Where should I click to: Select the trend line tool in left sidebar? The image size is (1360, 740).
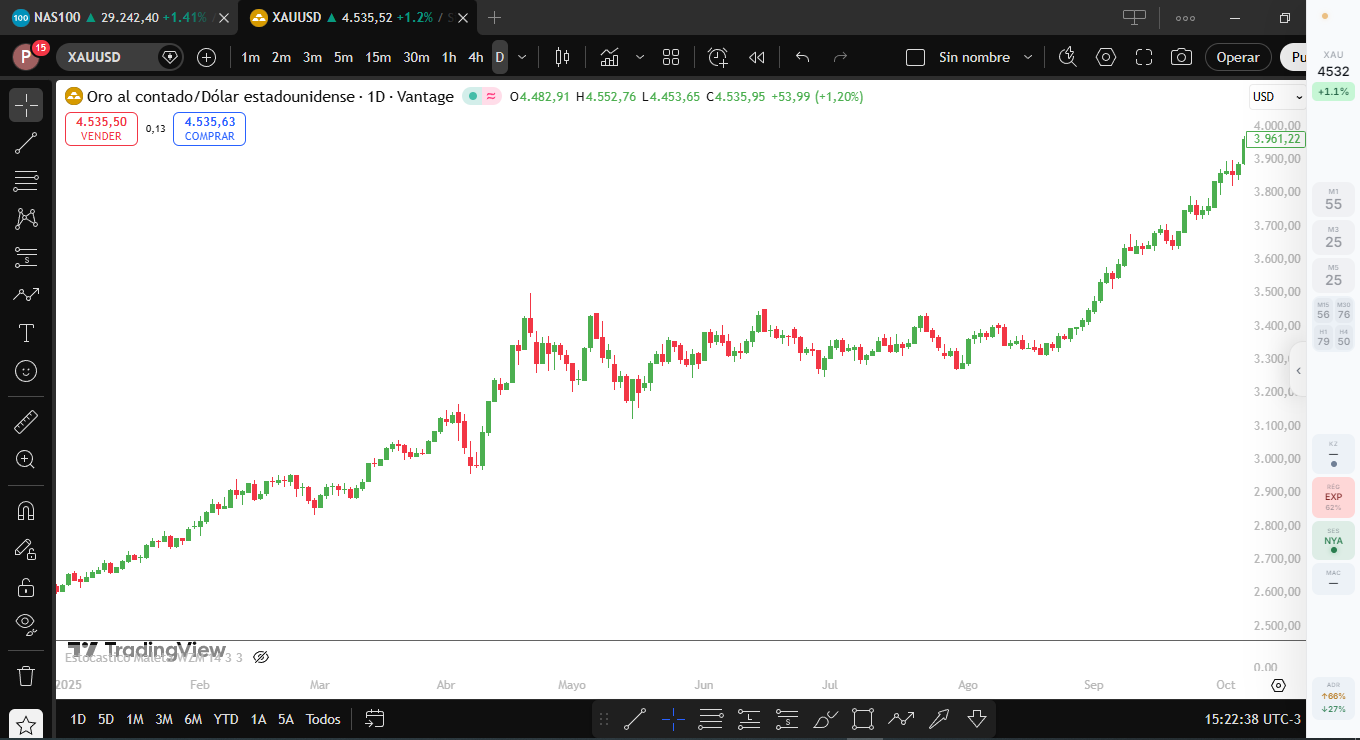click(x=26, y=143)
